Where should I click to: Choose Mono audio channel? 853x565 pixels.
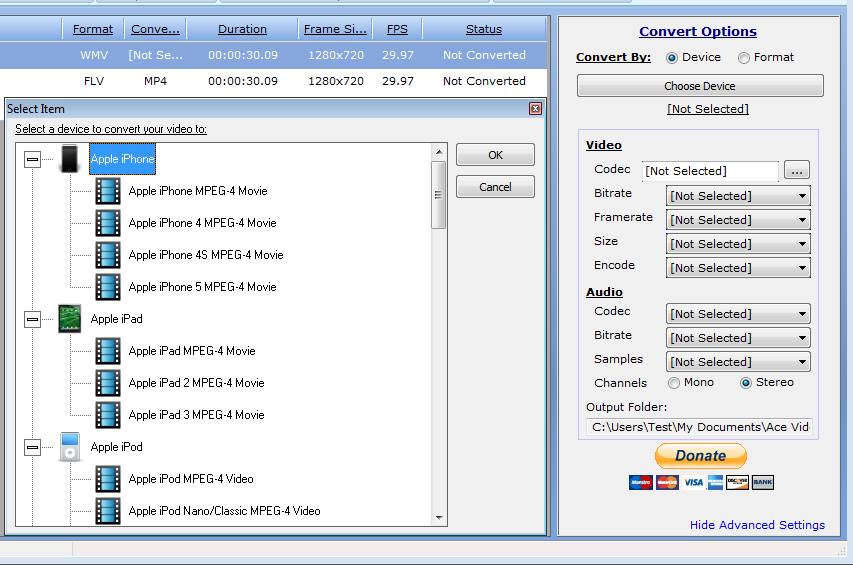click(x=674, y=383)
